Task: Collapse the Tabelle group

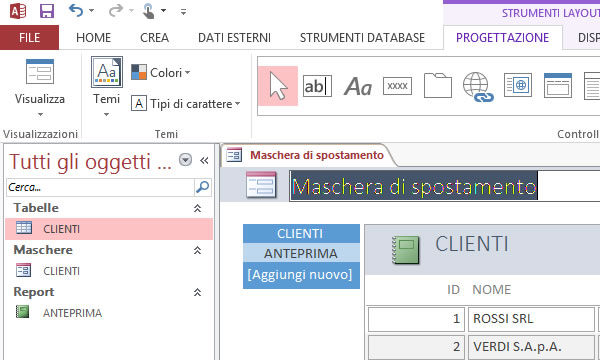Action: tap(197, 208)
